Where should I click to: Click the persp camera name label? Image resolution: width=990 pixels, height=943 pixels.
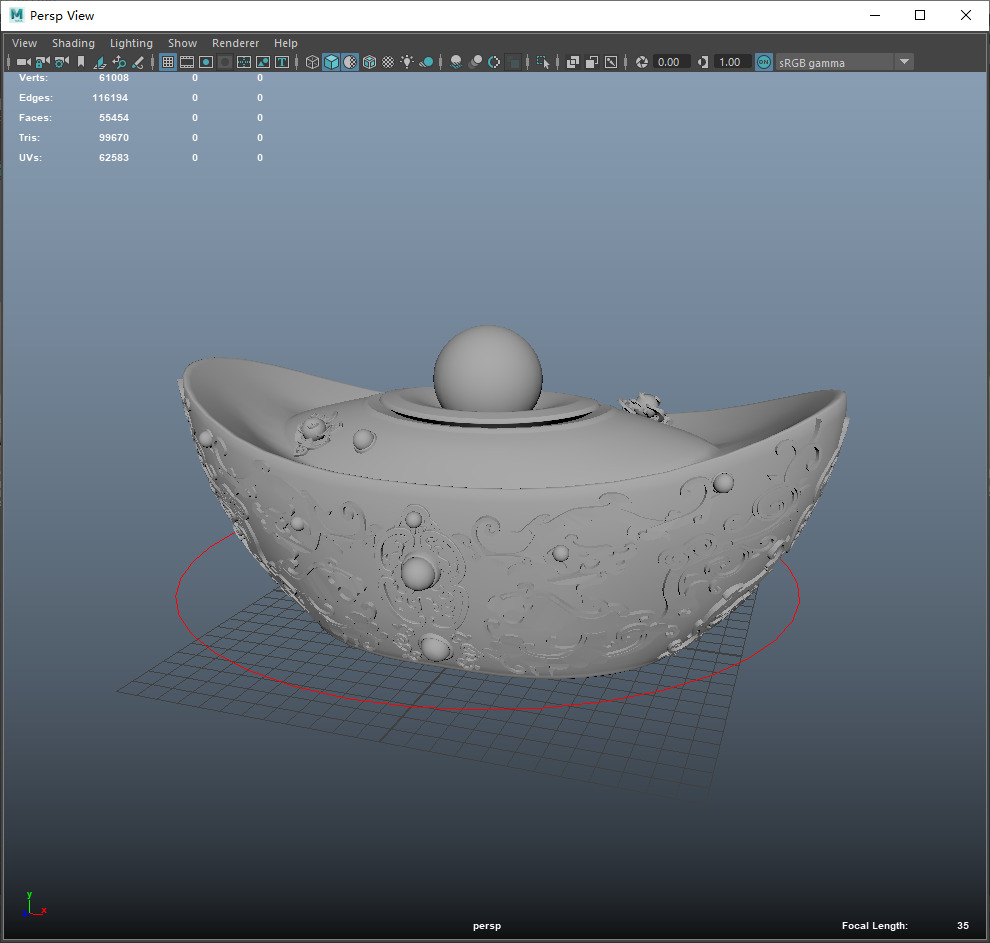(487, 926)
